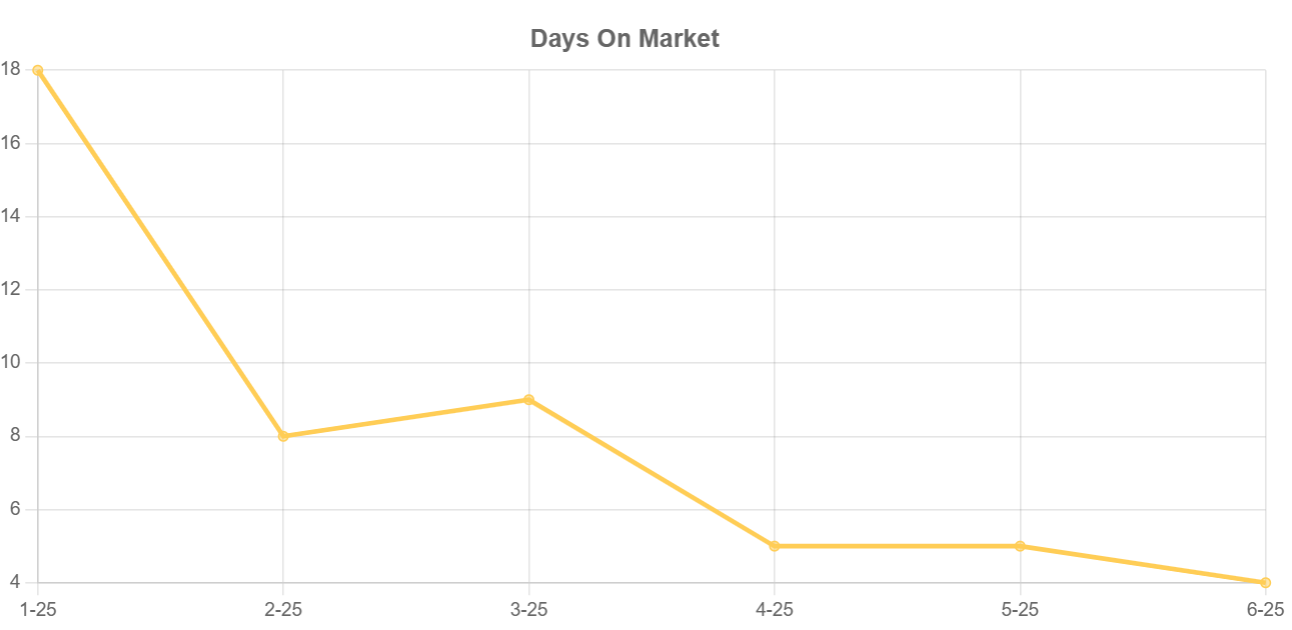The image size is (1292, 630).
Task: Click the 3-25 x-axis label
Action: coord(529,609)
